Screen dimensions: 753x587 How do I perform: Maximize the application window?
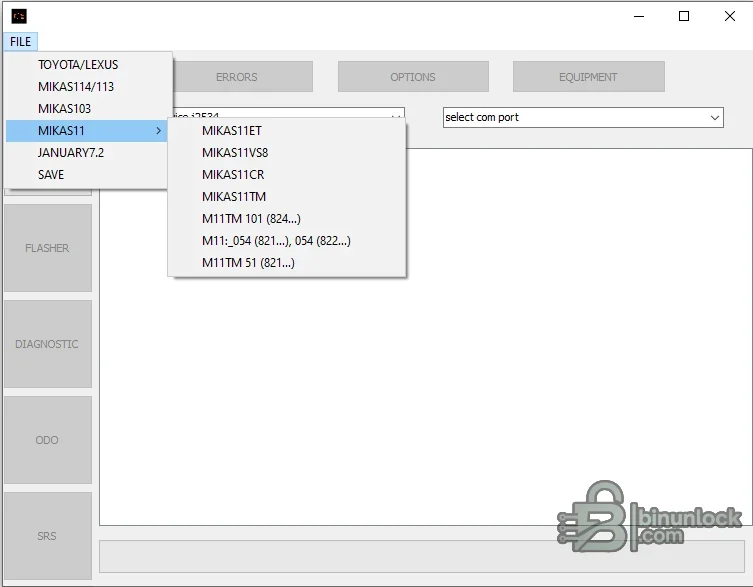pyautogui.click(x=684, y=16)
